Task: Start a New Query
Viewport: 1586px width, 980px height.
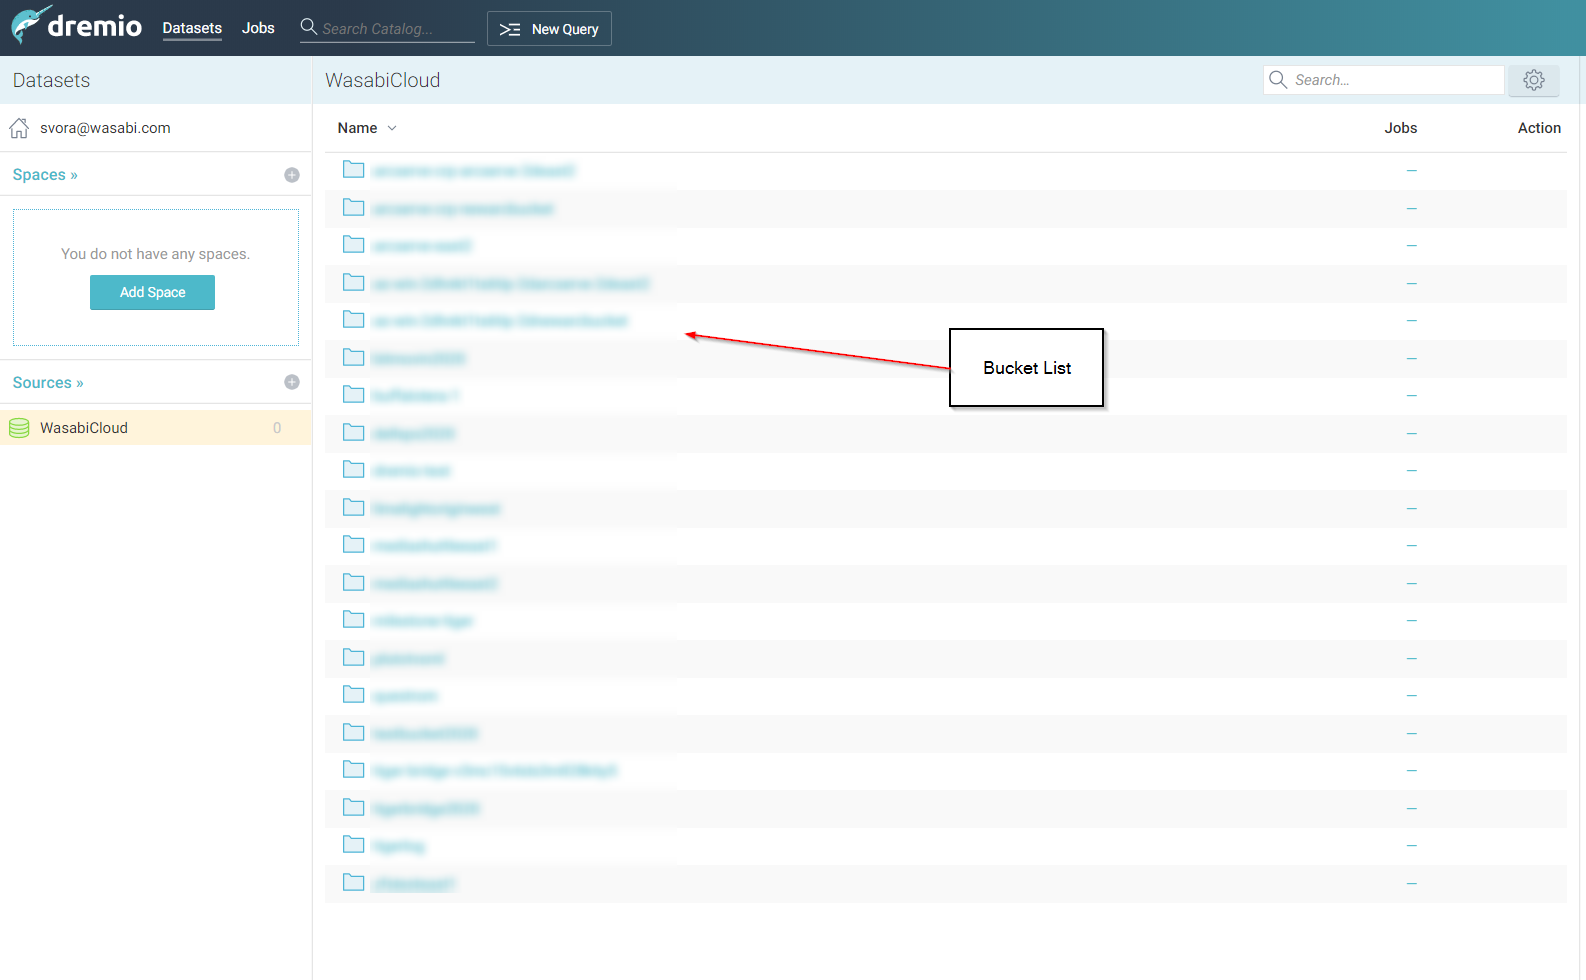Action: 549,29
